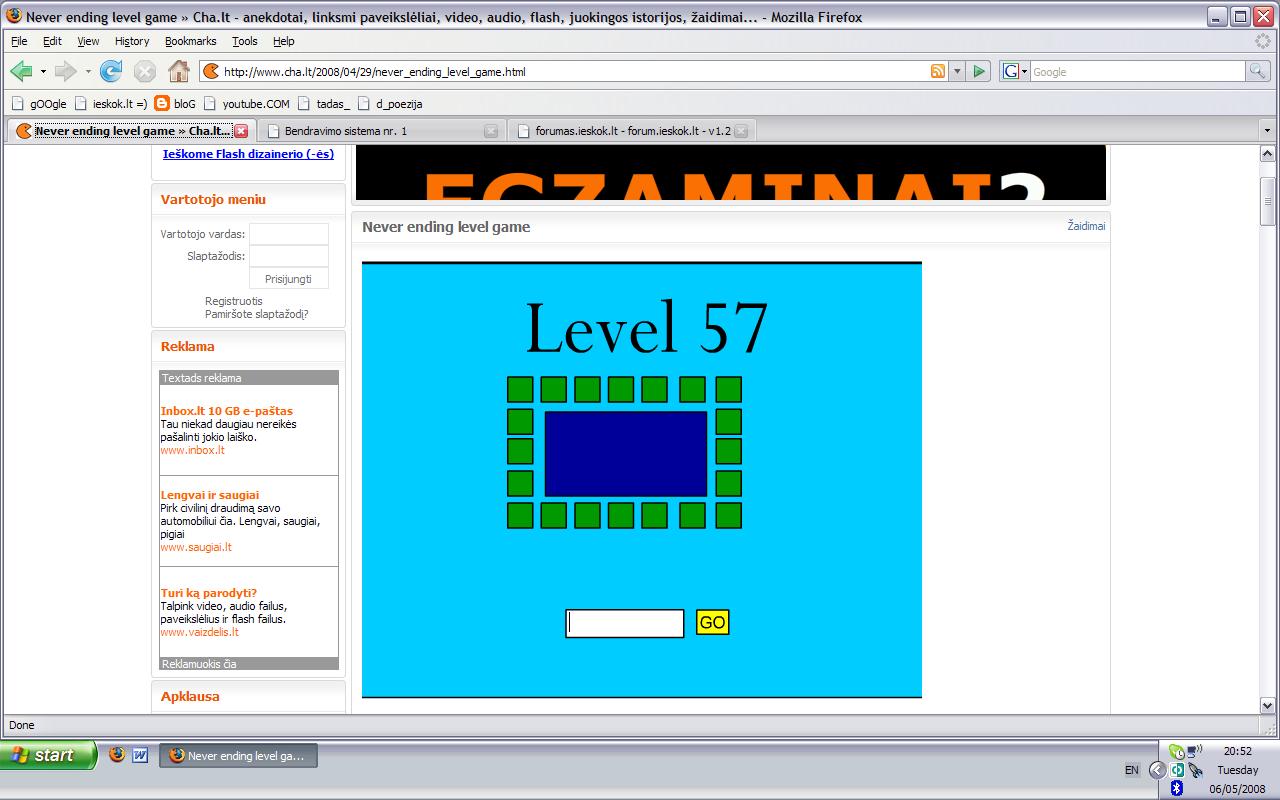Click the EN language indicator

[1131, 770]
